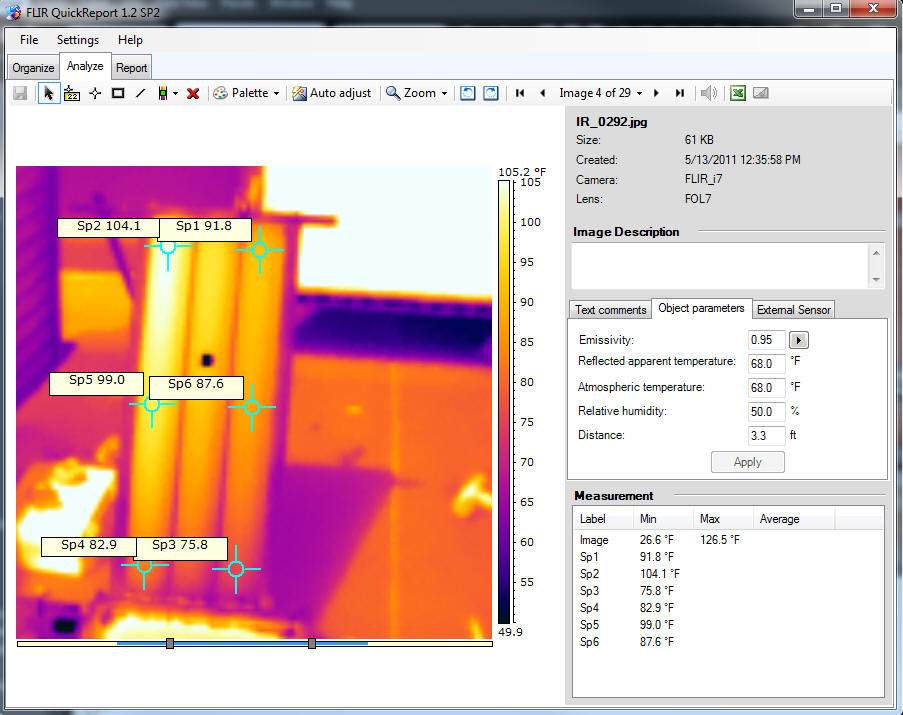The image size is (903, 715).
Task: Click the right temperature span slider handle
Action: [x=312, y=643]
